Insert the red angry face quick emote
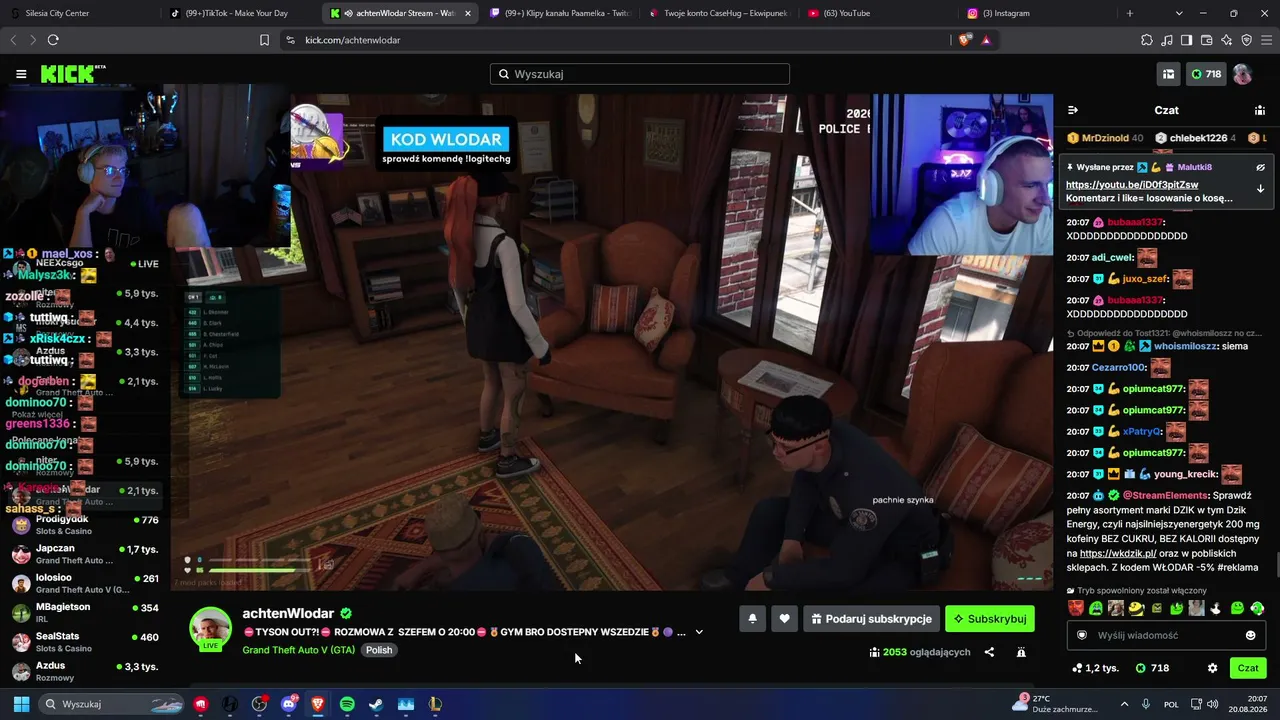 pyautogui.click(x=1076, y=608)
